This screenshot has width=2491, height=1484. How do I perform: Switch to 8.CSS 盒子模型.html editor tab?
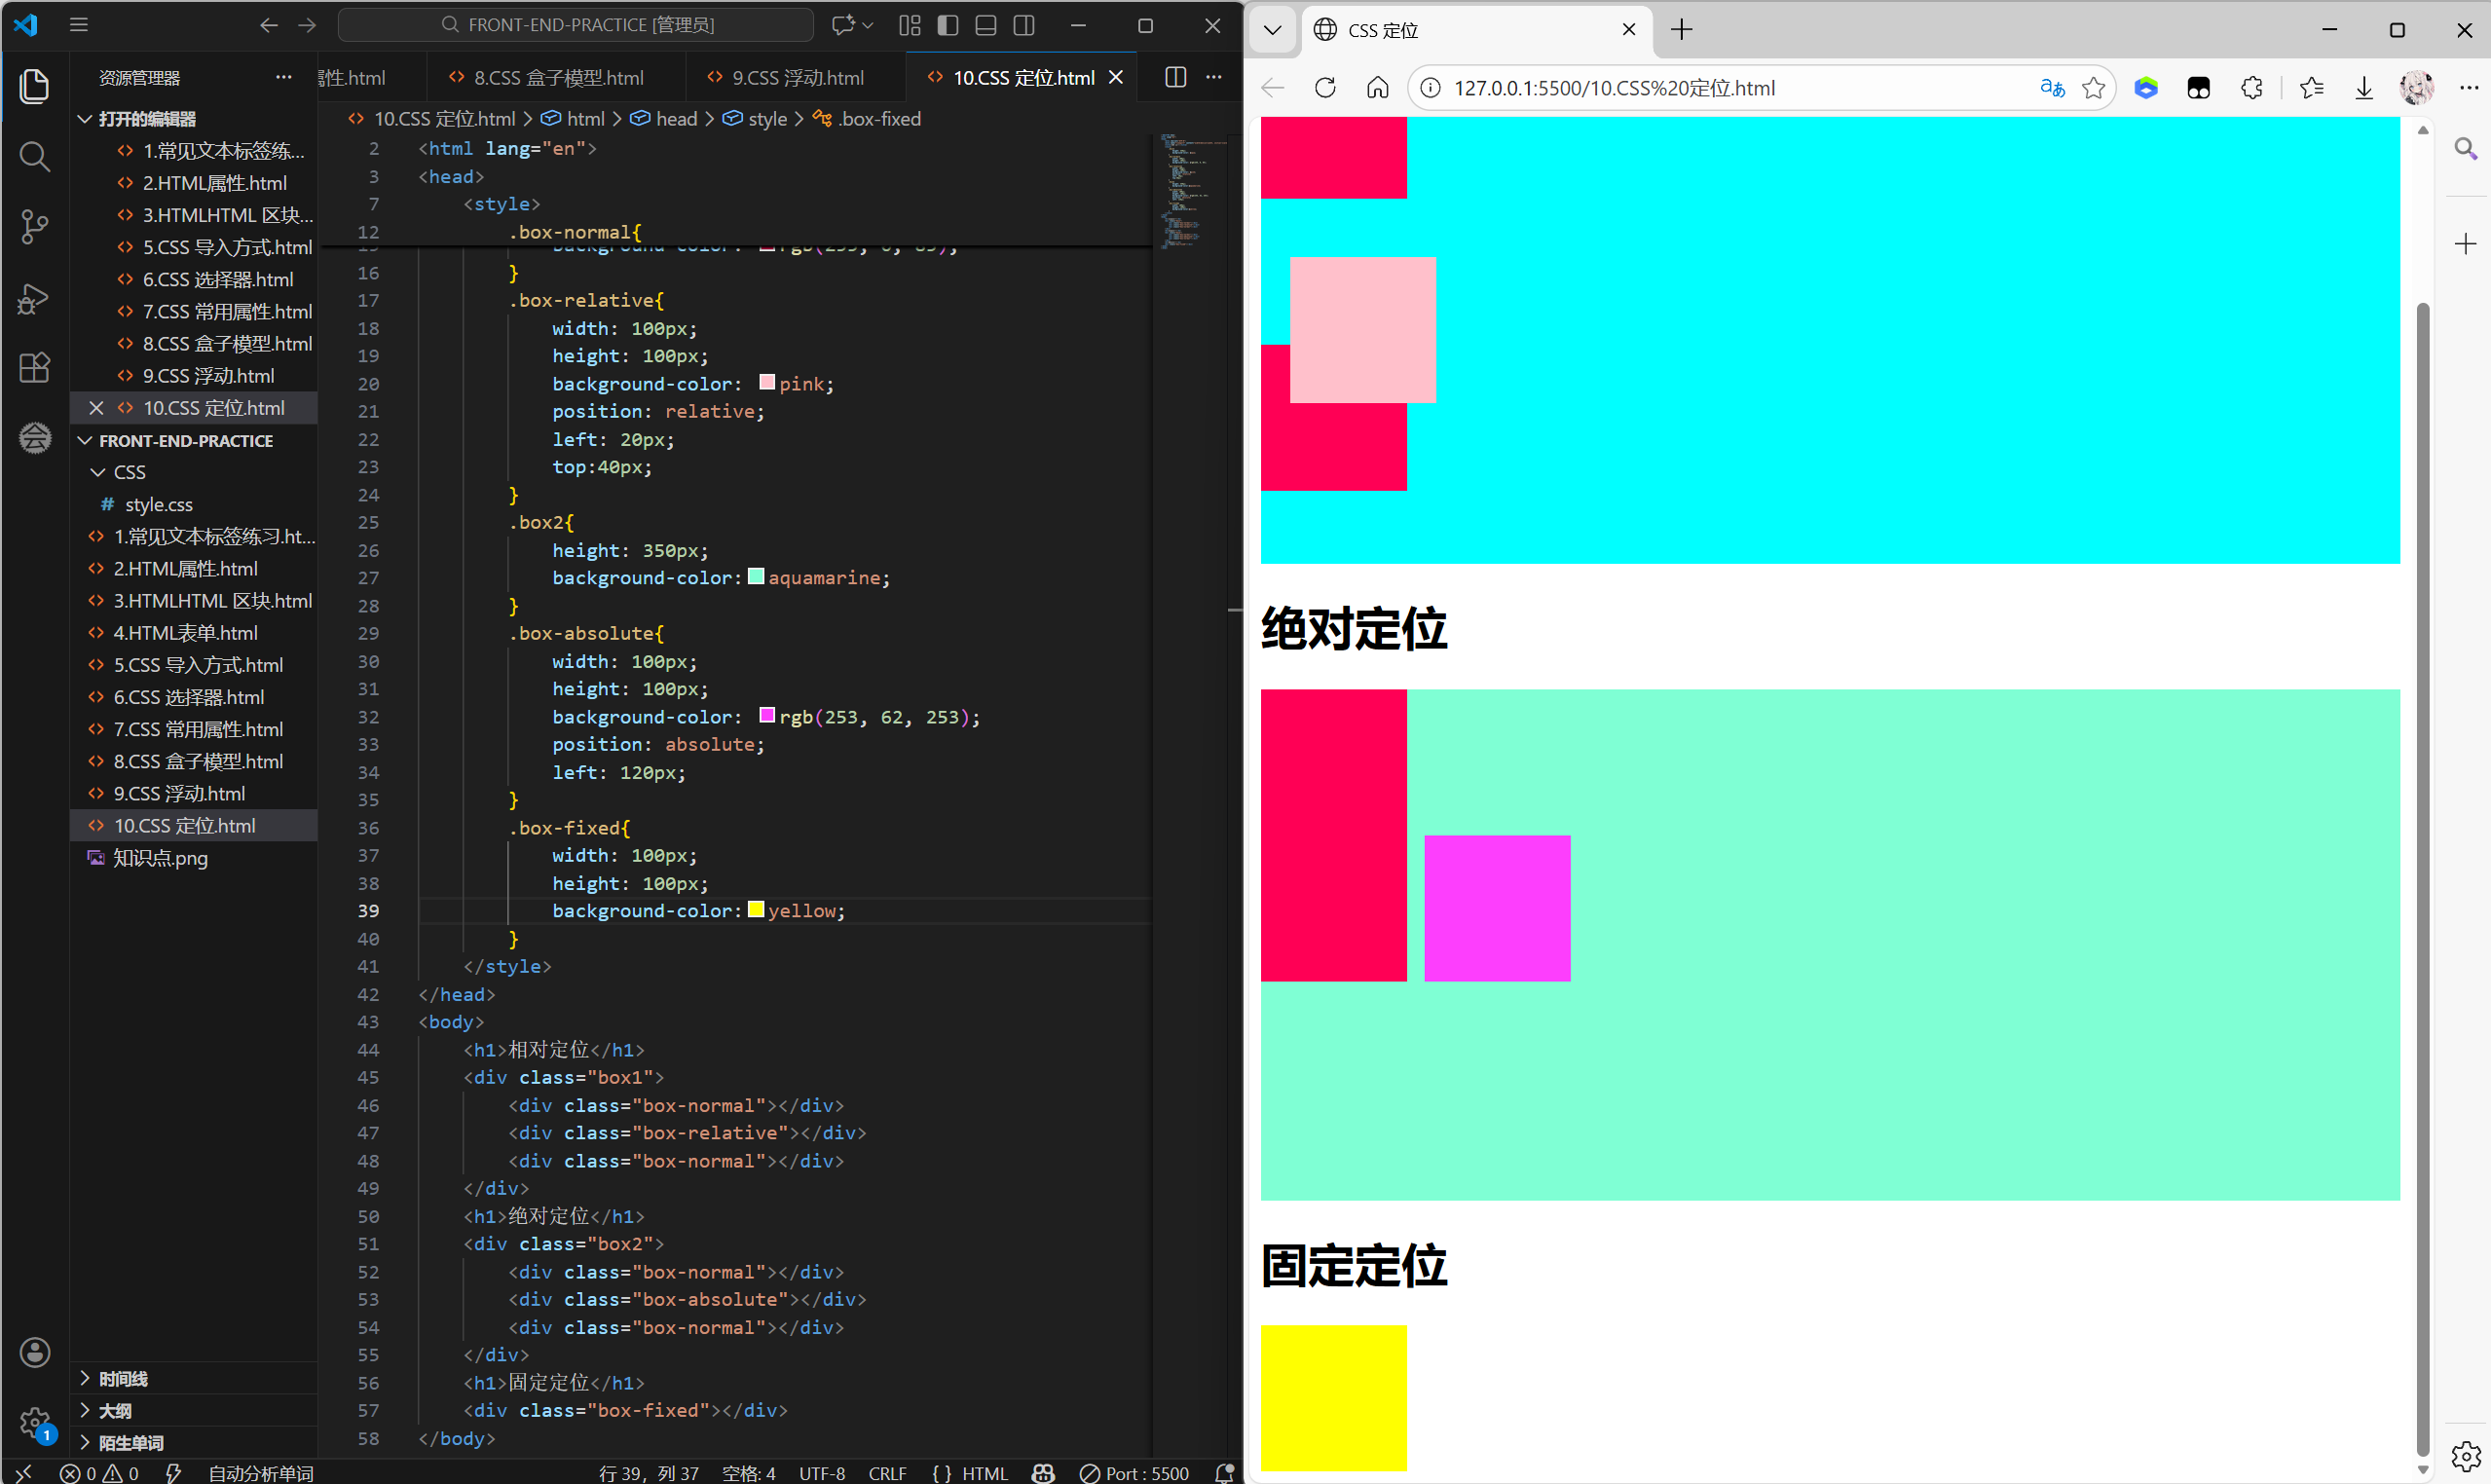coord(557,78)
